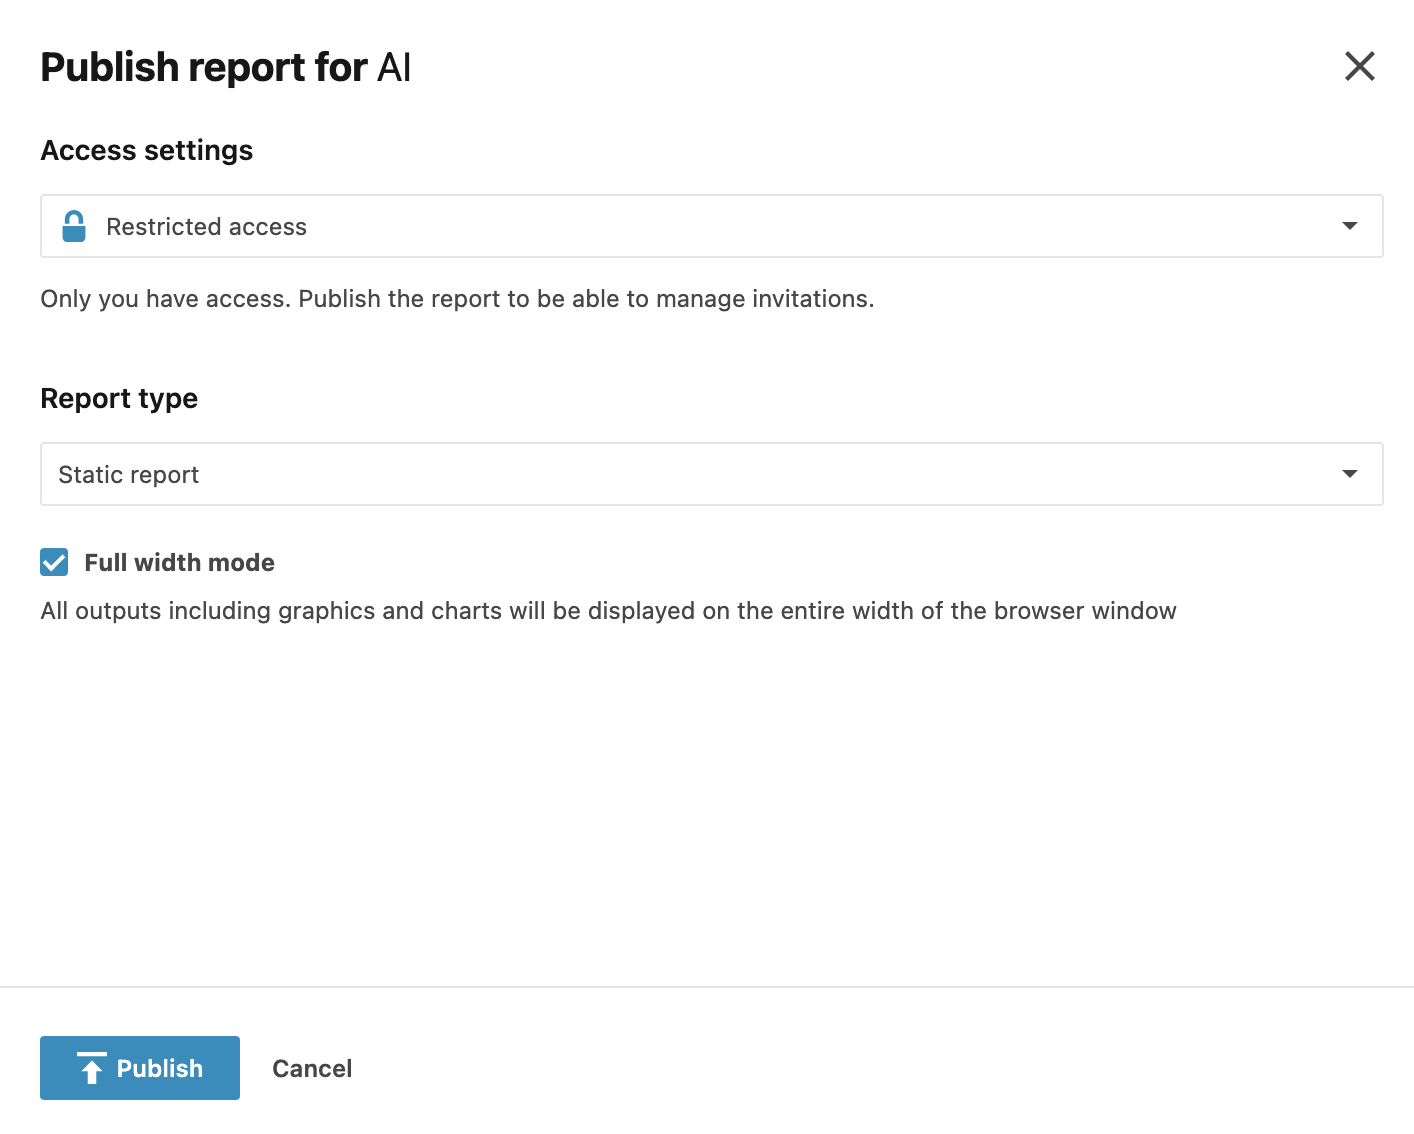Close the Publish report dialog
1414x1134 pixels.
(x=1359, y=67)
